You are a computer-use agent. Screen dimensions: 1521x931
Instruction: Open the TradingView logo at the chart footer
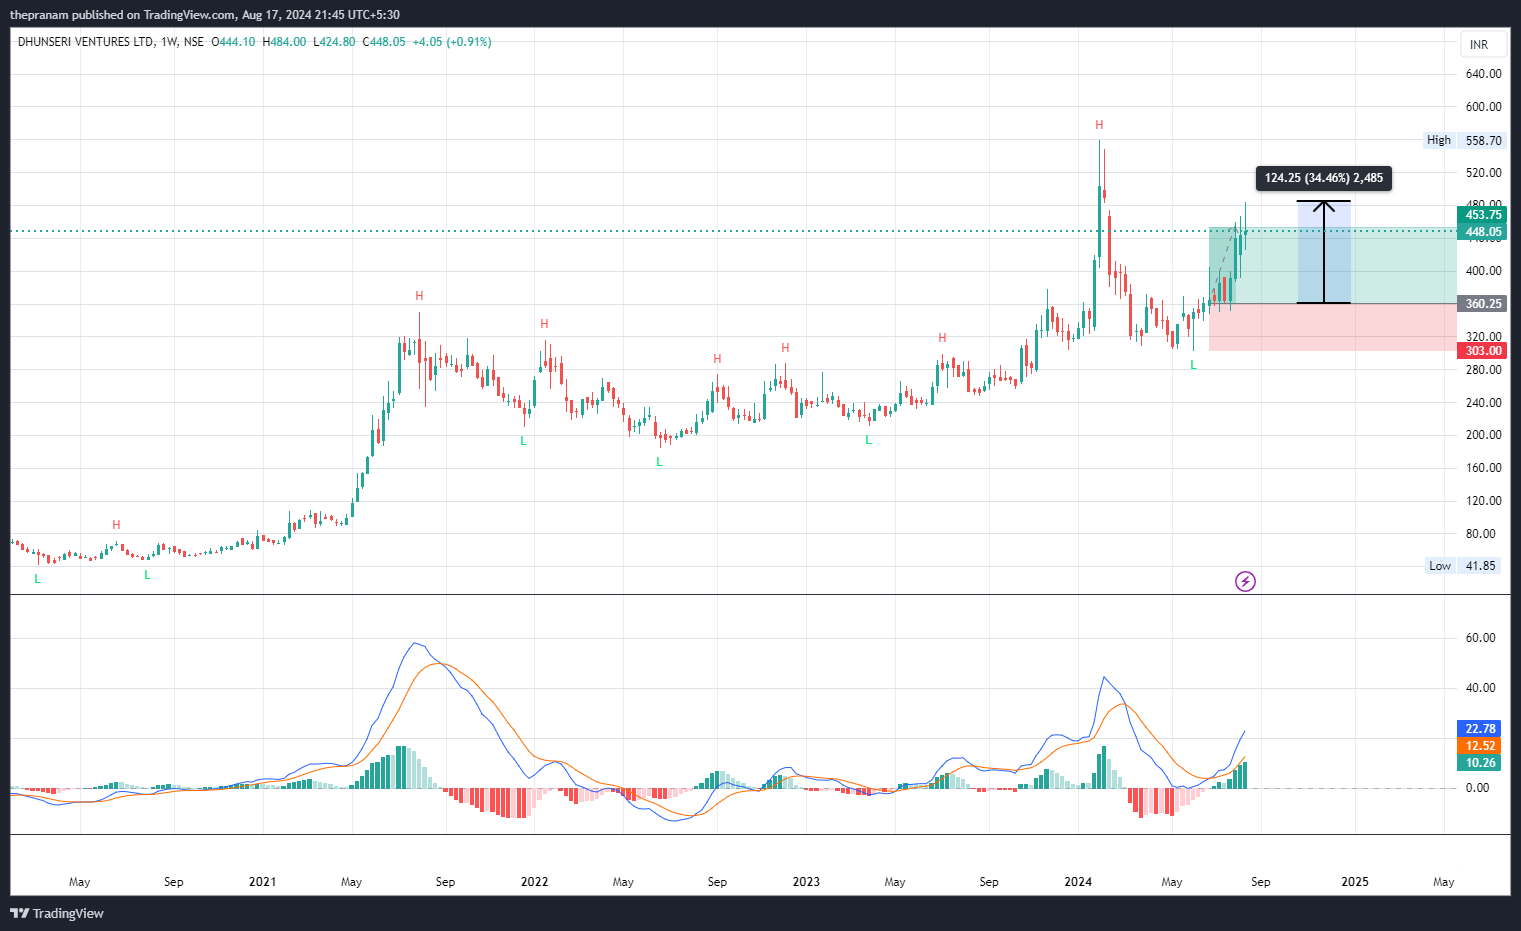(57, 913)
